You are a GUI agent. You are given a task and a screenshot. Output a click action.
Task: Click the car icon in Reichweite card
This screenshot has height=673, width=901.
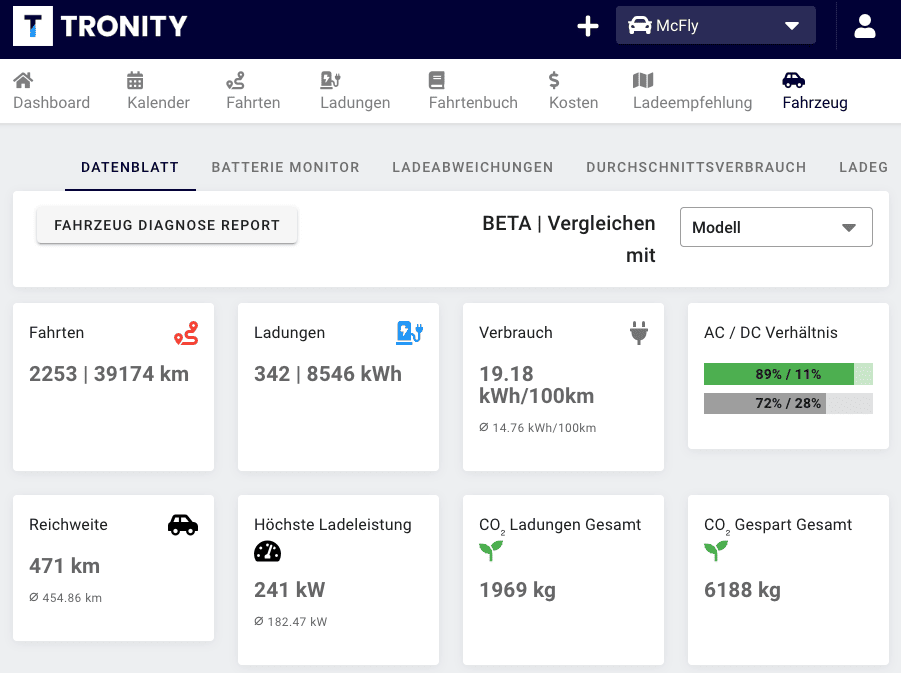point(182,525)
